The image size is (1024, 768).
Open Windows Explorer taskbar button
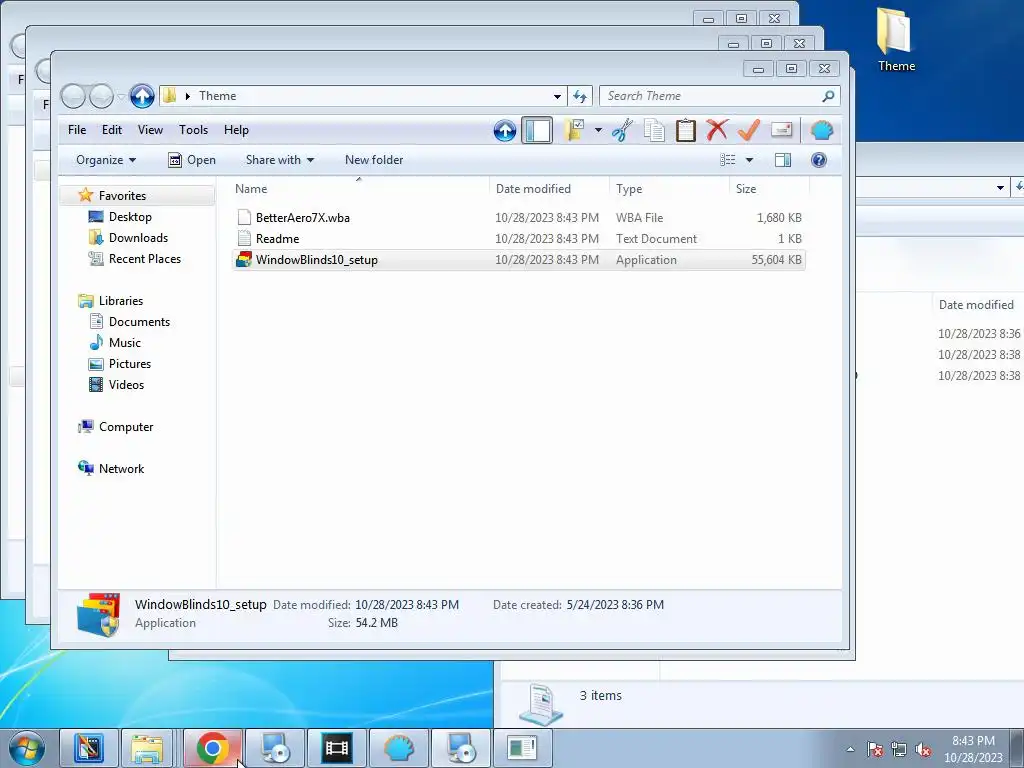pyautogui.click(x=147, y=748)
